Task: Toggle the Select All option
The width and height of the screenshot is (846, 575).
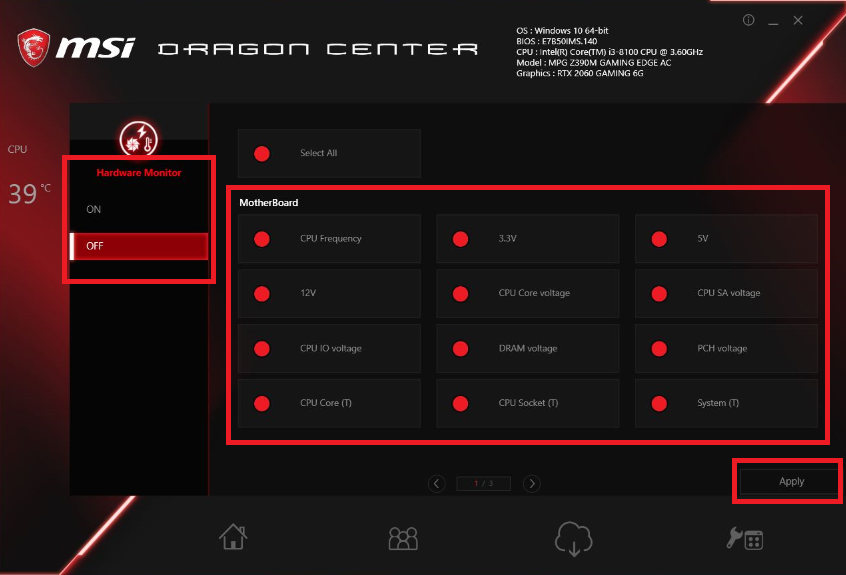Action: (x=262, y=153)
